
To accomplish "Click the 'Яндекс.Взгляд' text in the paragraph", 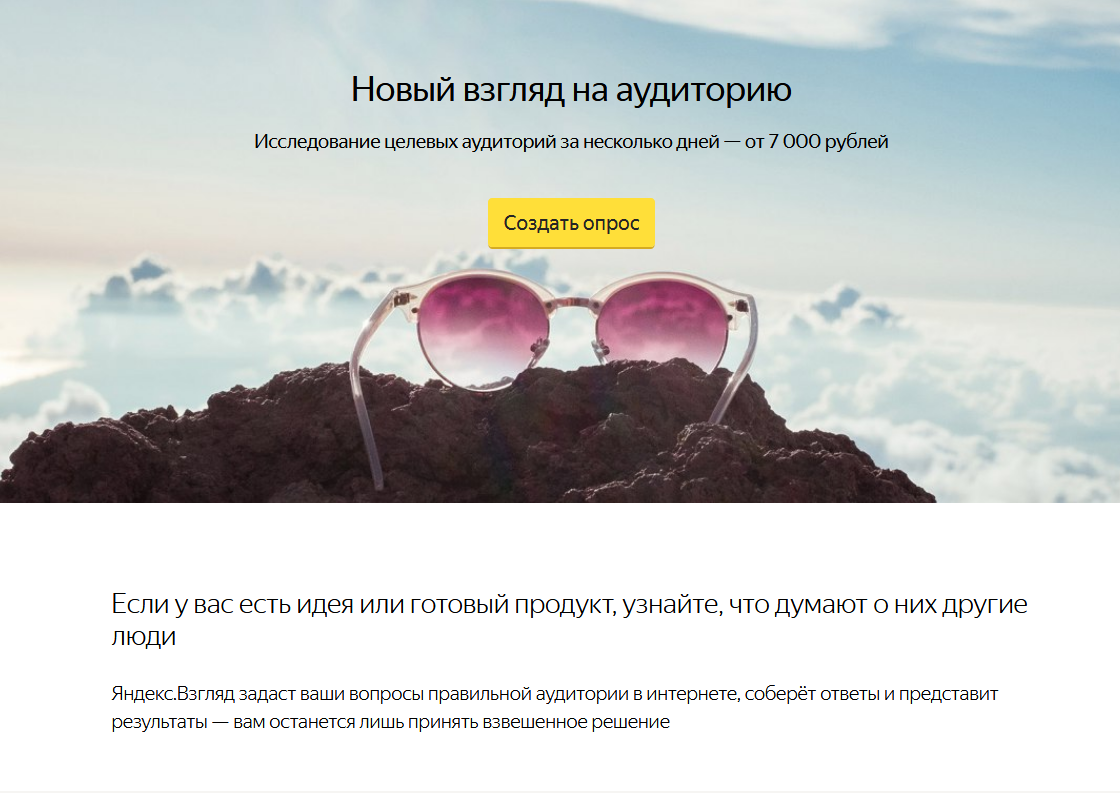I will click(x=173, y=694).
